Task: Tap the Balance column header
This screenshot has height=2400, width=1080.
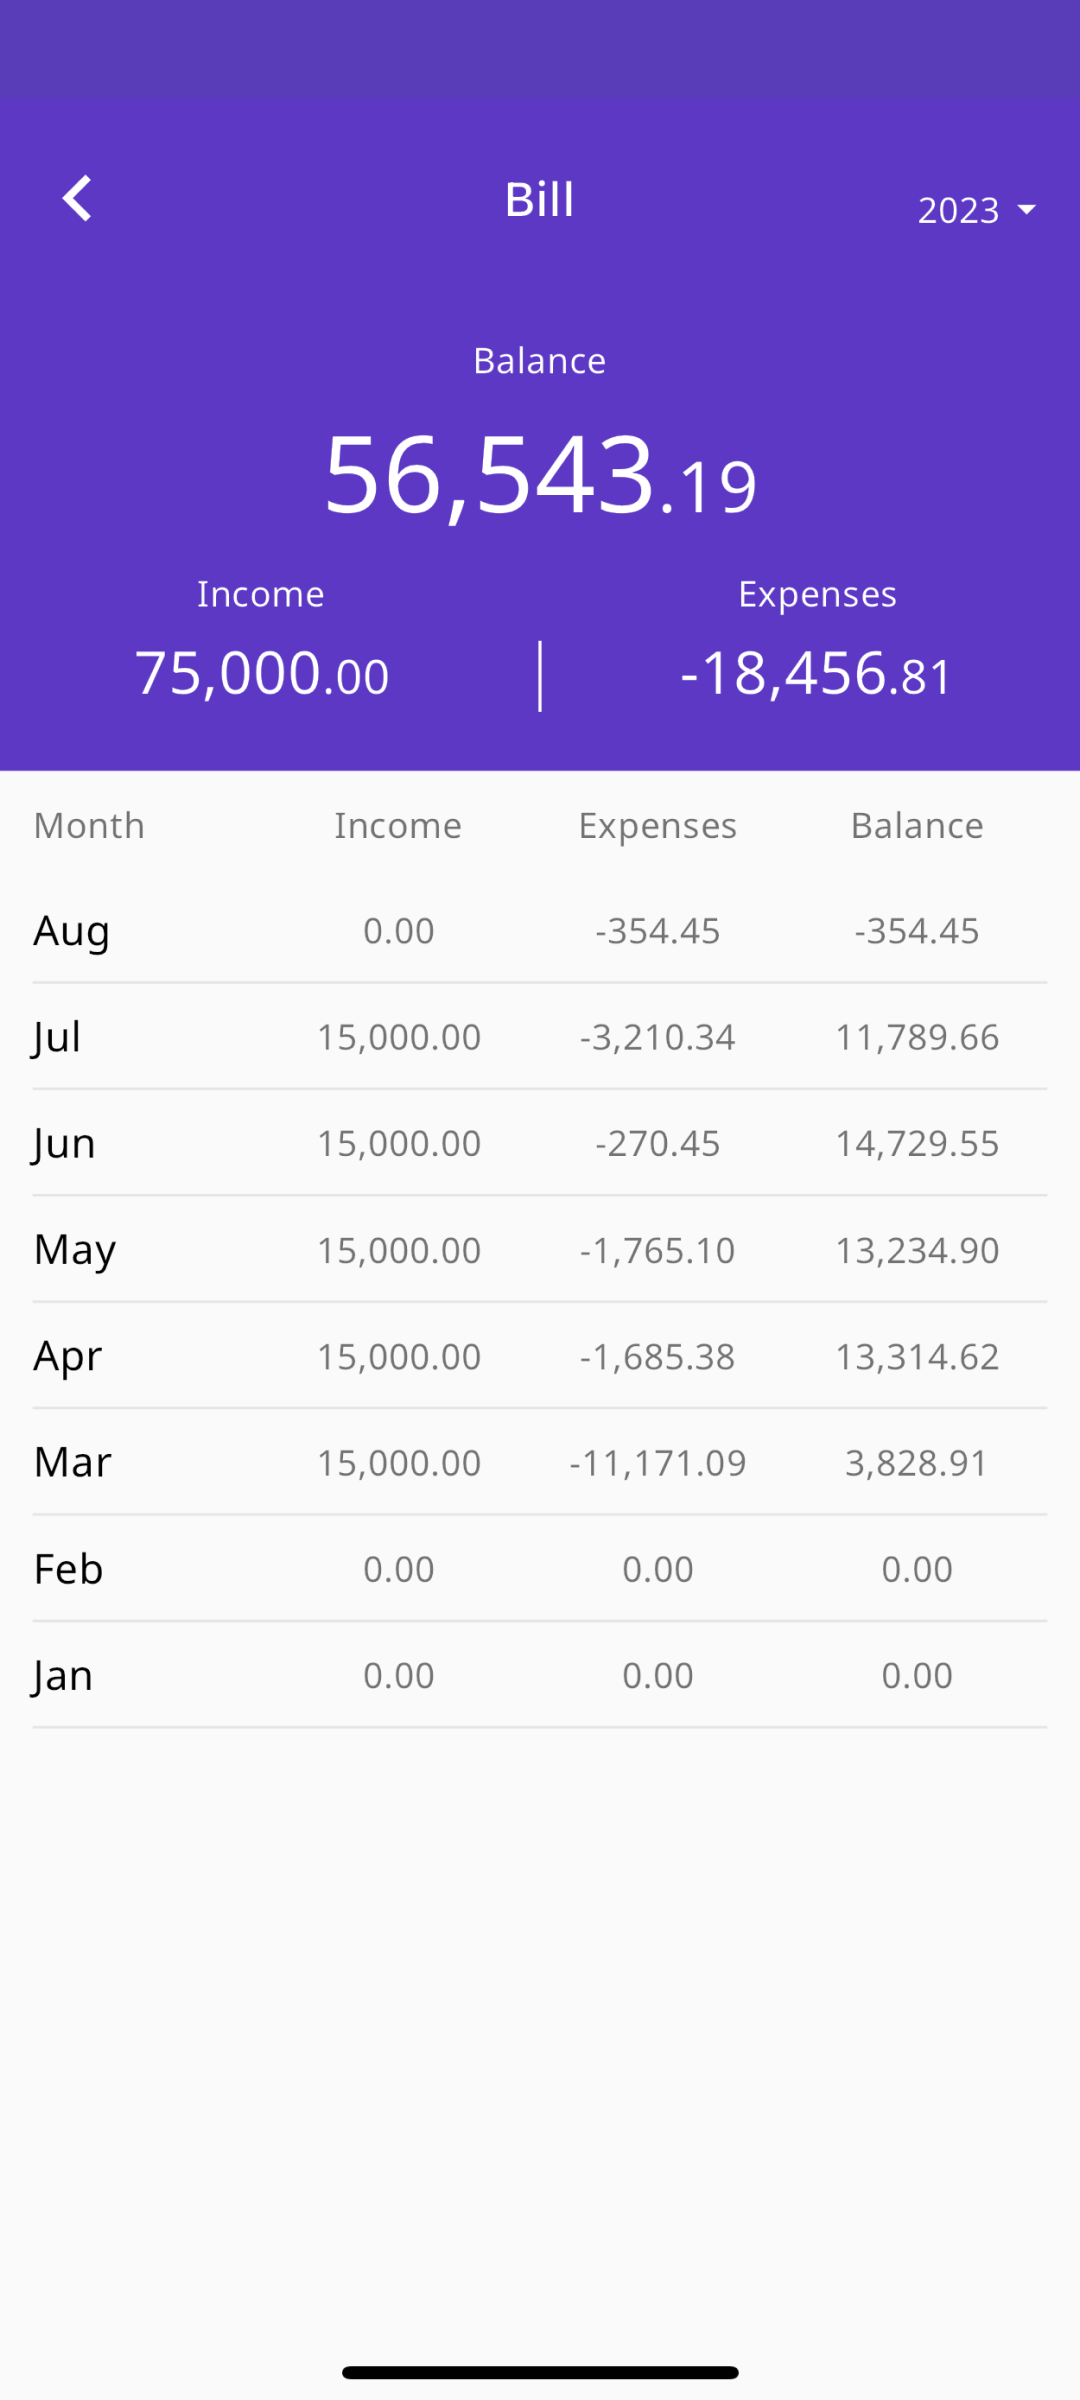Action: click(917, 826)
